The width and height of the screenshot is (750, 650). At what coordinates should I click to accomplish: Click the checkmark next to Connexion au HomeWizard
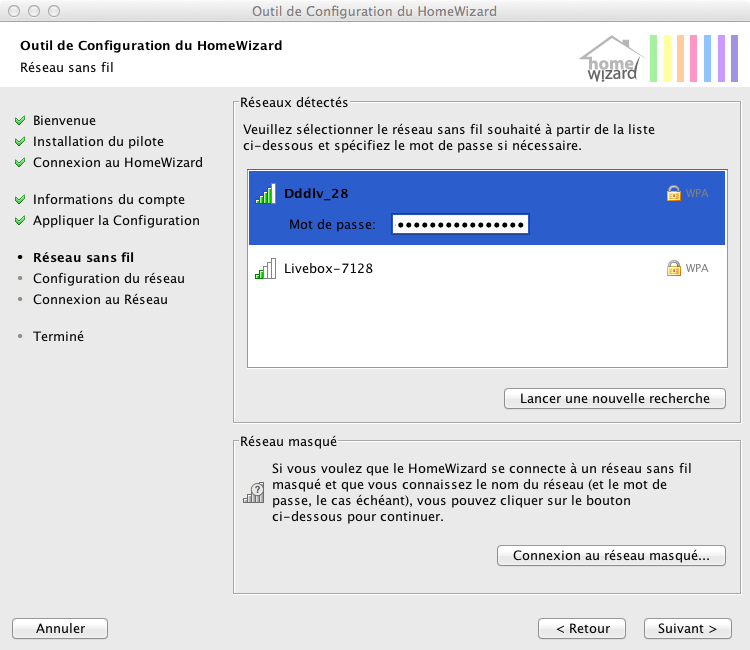tap(20, 163)
